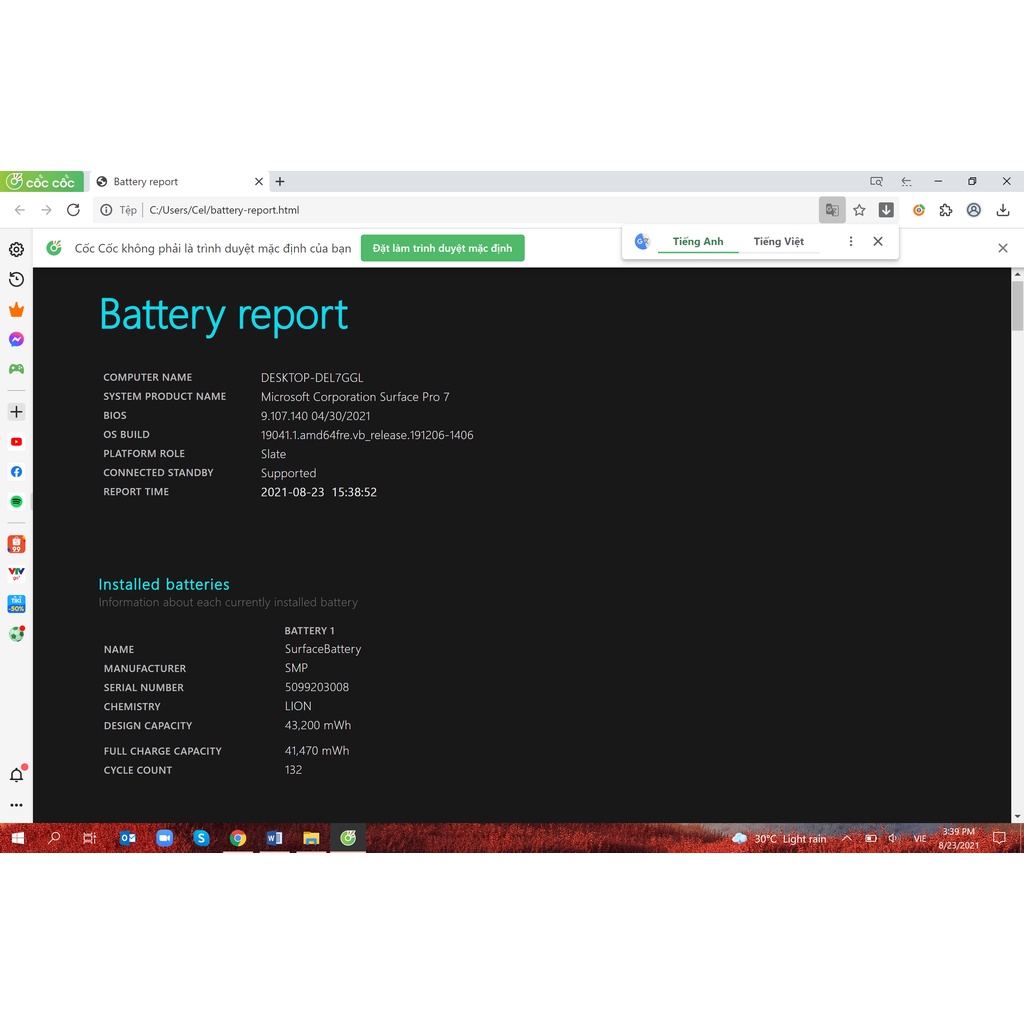
Task: Click the scrollbar down arrow
Action: 1017,816
